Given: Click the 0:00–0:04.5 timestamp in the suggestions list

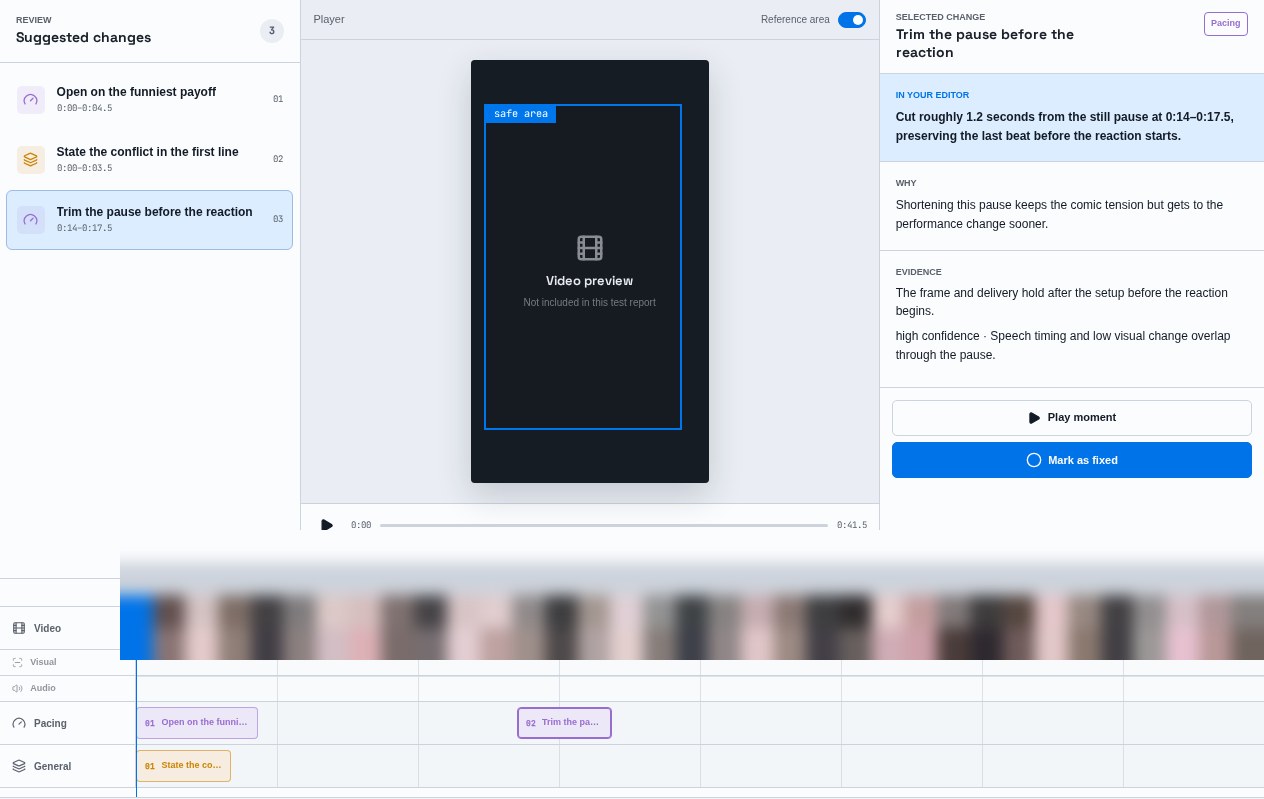Looking at the screenshot, I should pyautogui.click(x=85, y=108).
